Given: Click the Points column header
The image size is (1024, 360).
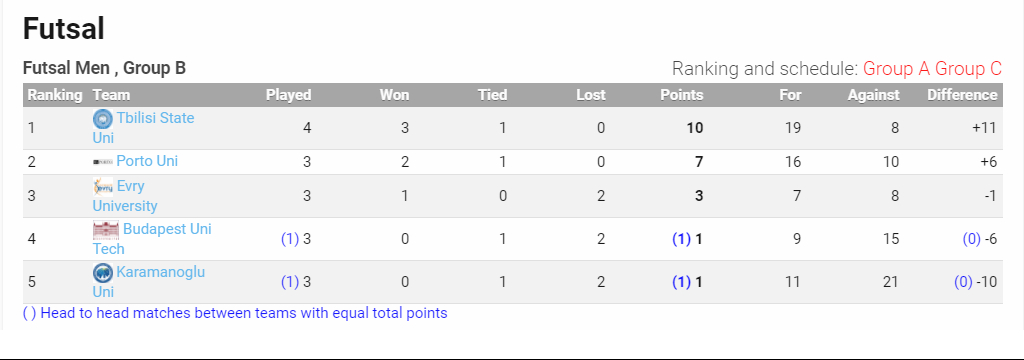Looking at the screenshot, I should pos(682,95).
